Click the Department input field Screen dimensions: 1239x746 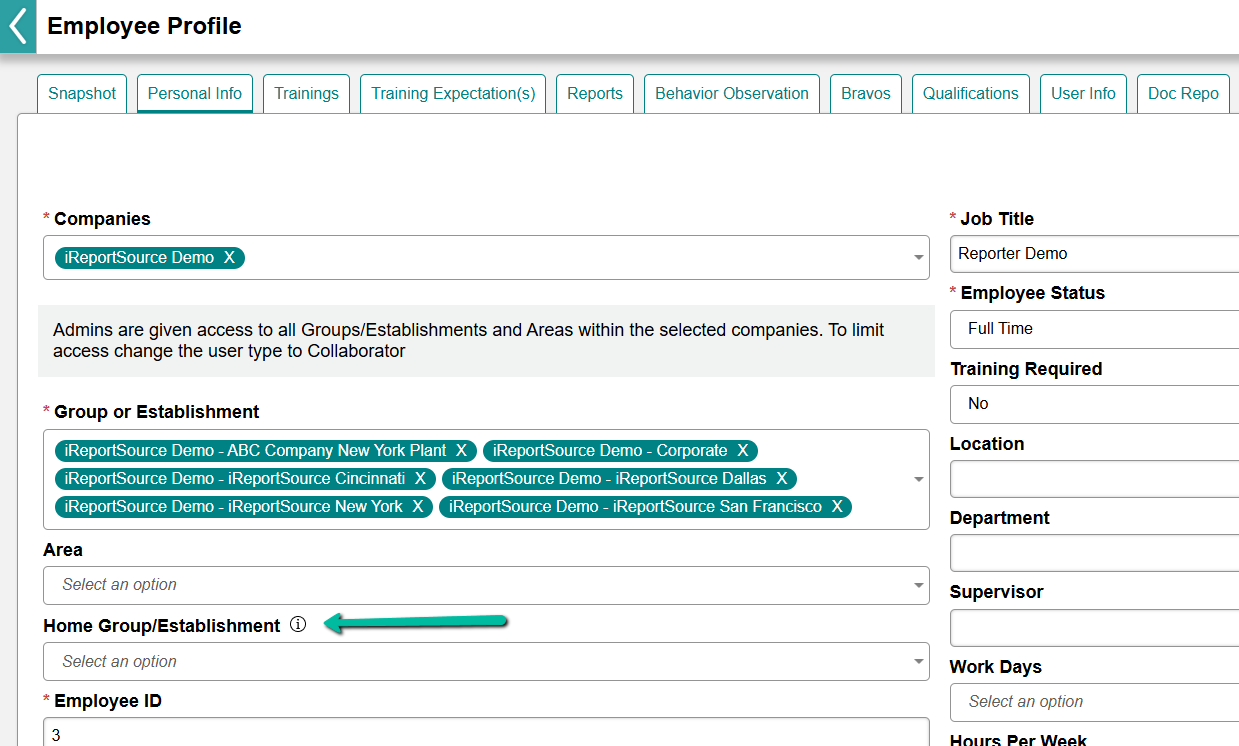[x=1094, y=553]
